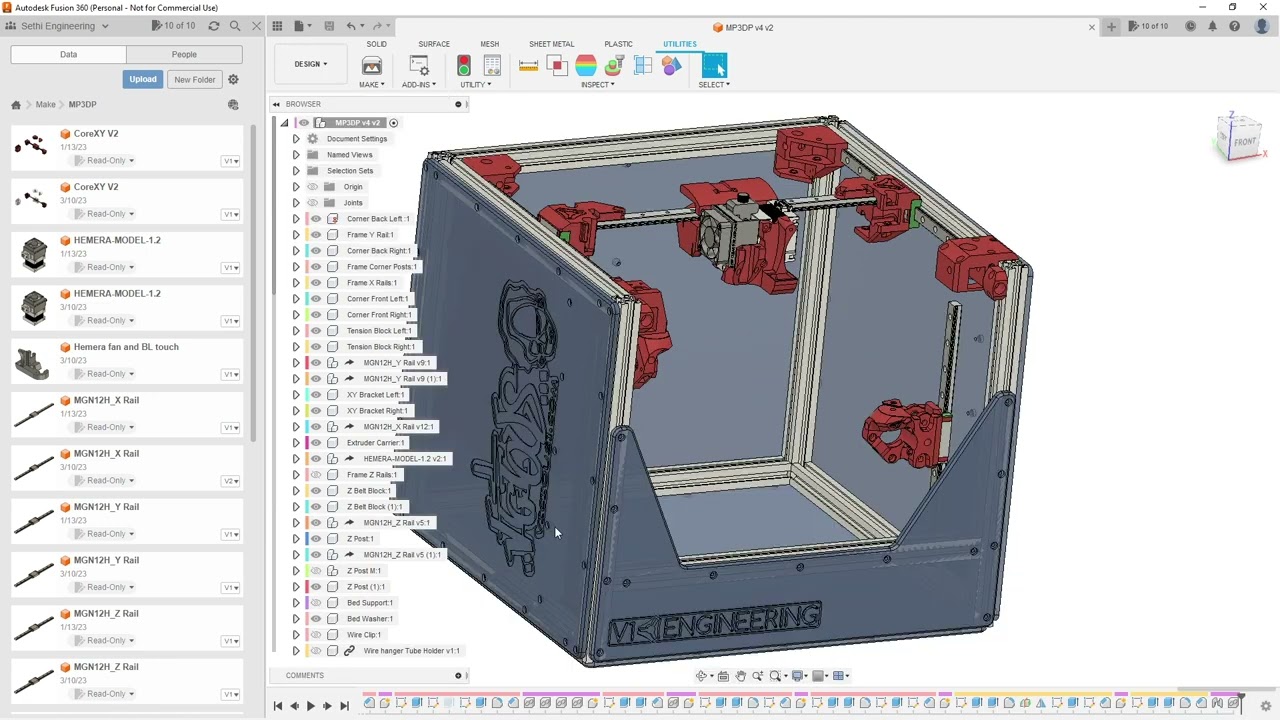The image size is (1280, 720).
Task: Click the ViewCube FRONT face
Action: click(1244, 141)
